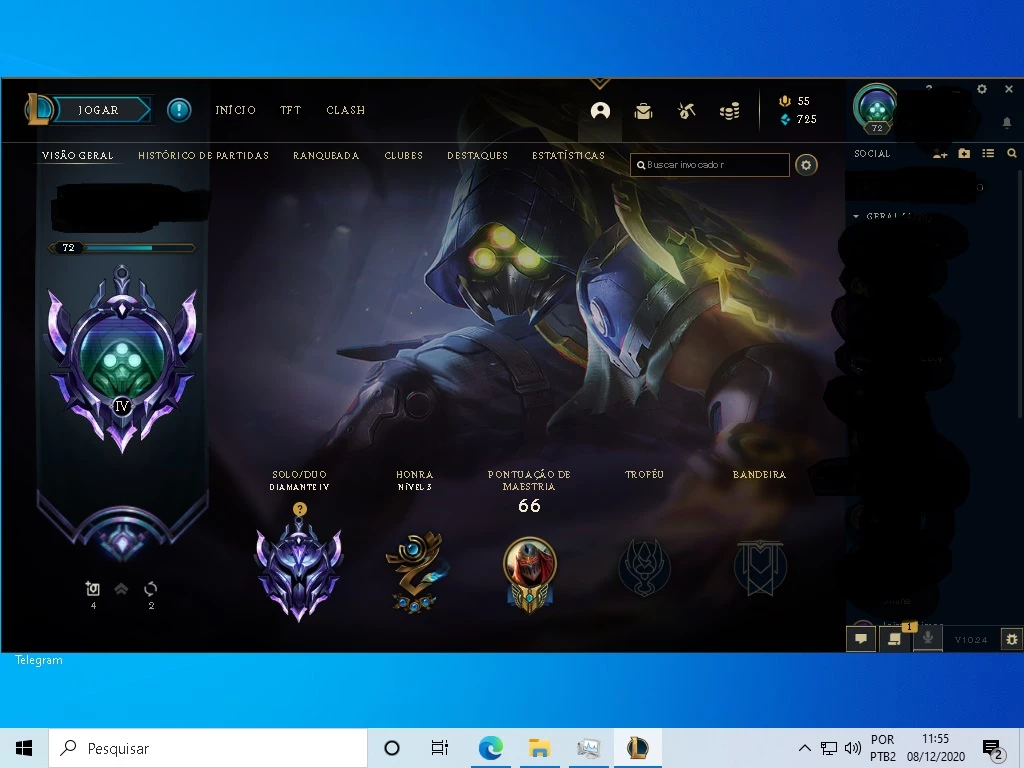Open the friends list options icon
This screenshot has width=1024, height=768.
click(988, 153)
